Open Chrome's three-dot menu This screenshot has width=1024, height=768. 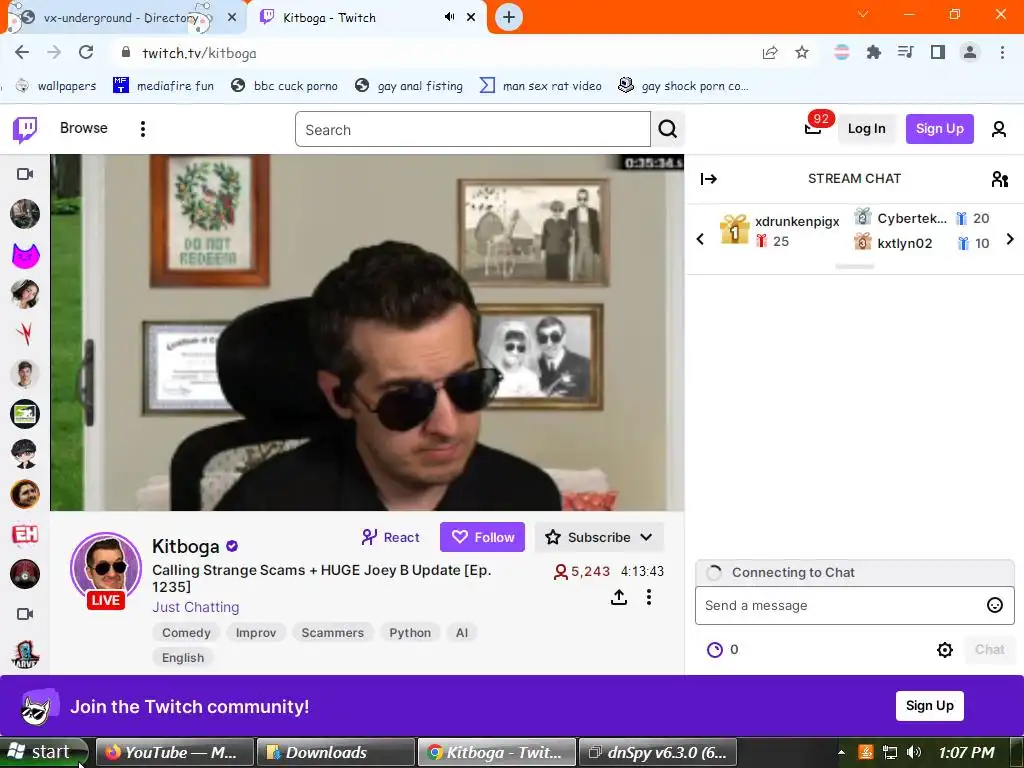tap(1002, 53)
